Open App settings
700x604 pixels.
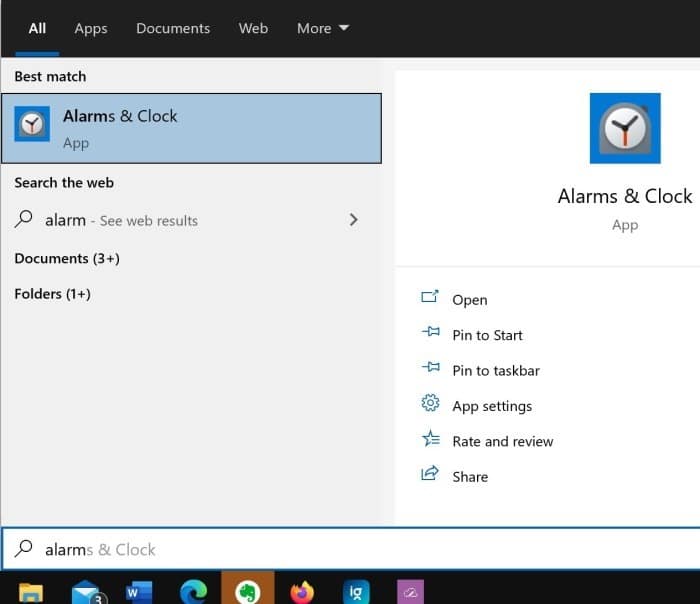coord(492,406)
